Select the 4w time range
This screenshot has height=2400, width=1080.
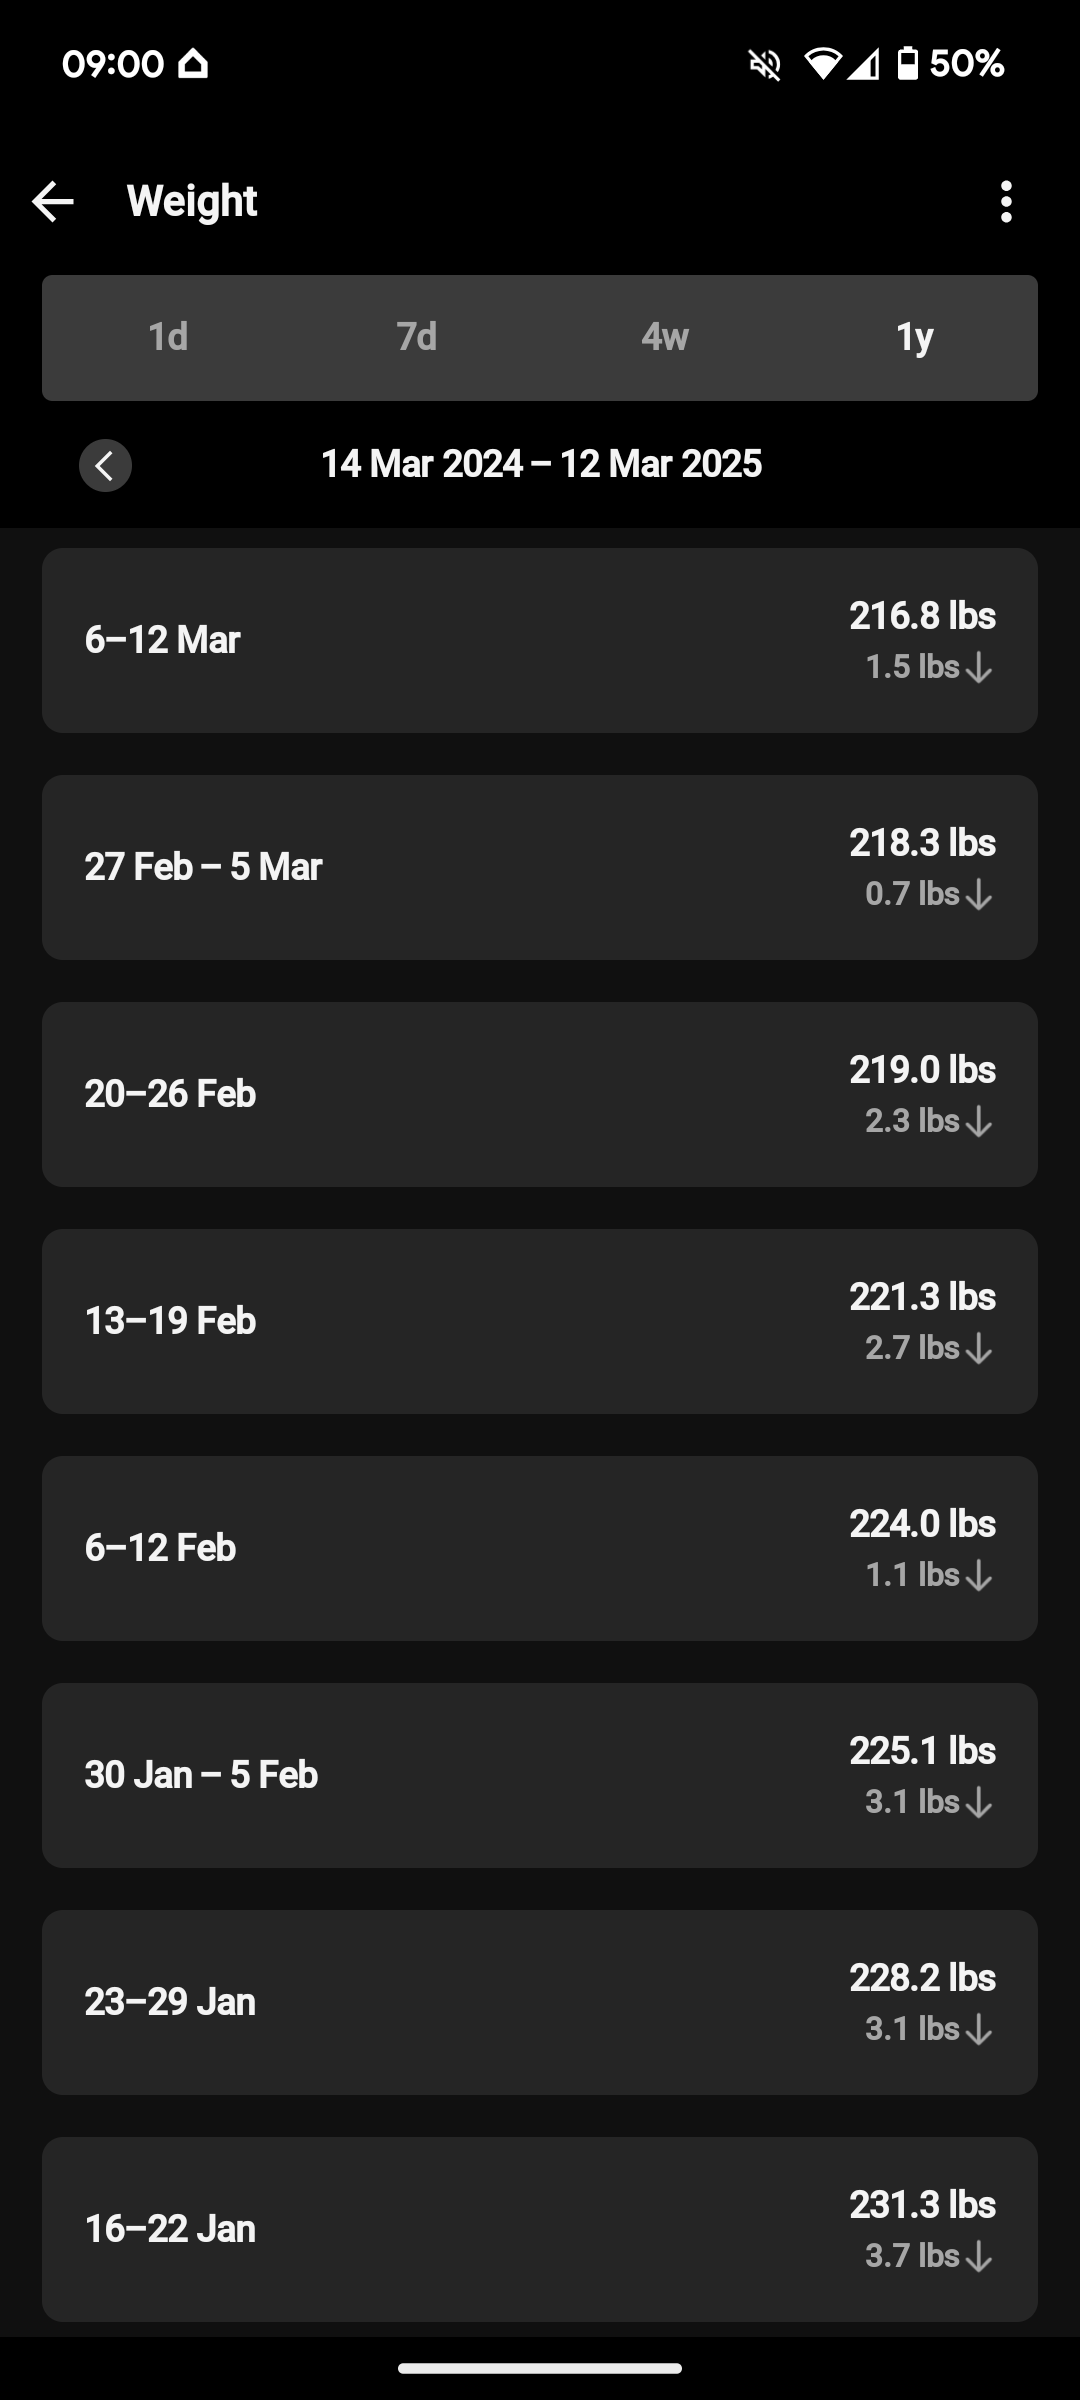click(665, 338)
